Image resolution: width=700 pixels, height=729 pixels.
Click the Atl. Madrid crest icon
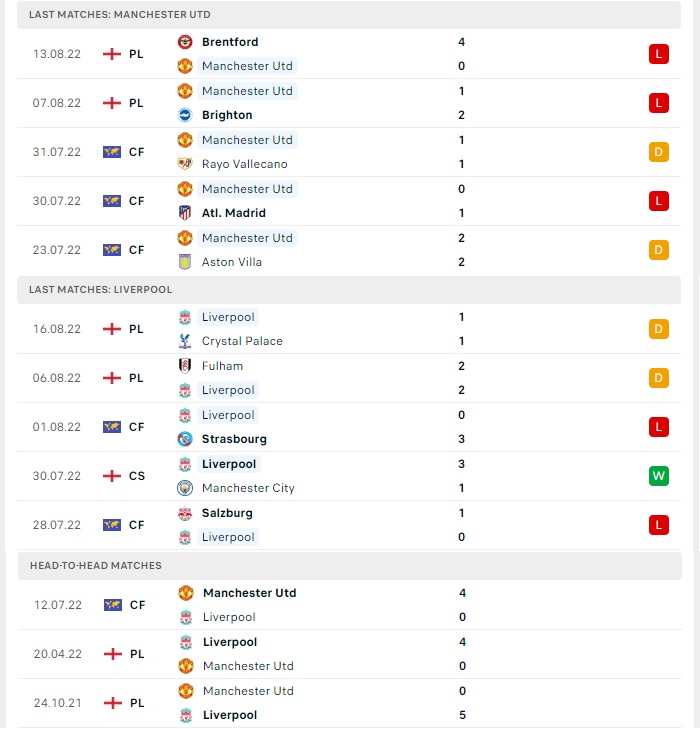(x=185, y=213)
